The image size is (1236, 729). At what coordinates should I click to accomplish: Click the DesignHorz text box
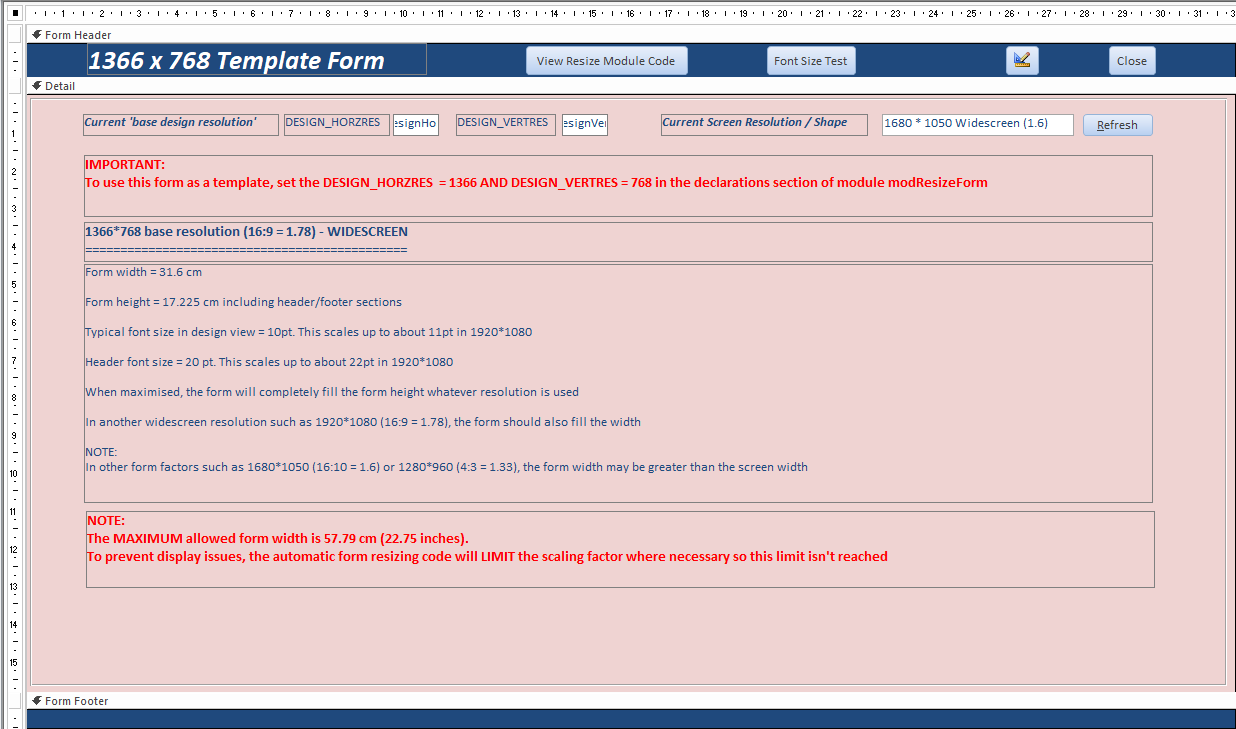click(416, 124)
